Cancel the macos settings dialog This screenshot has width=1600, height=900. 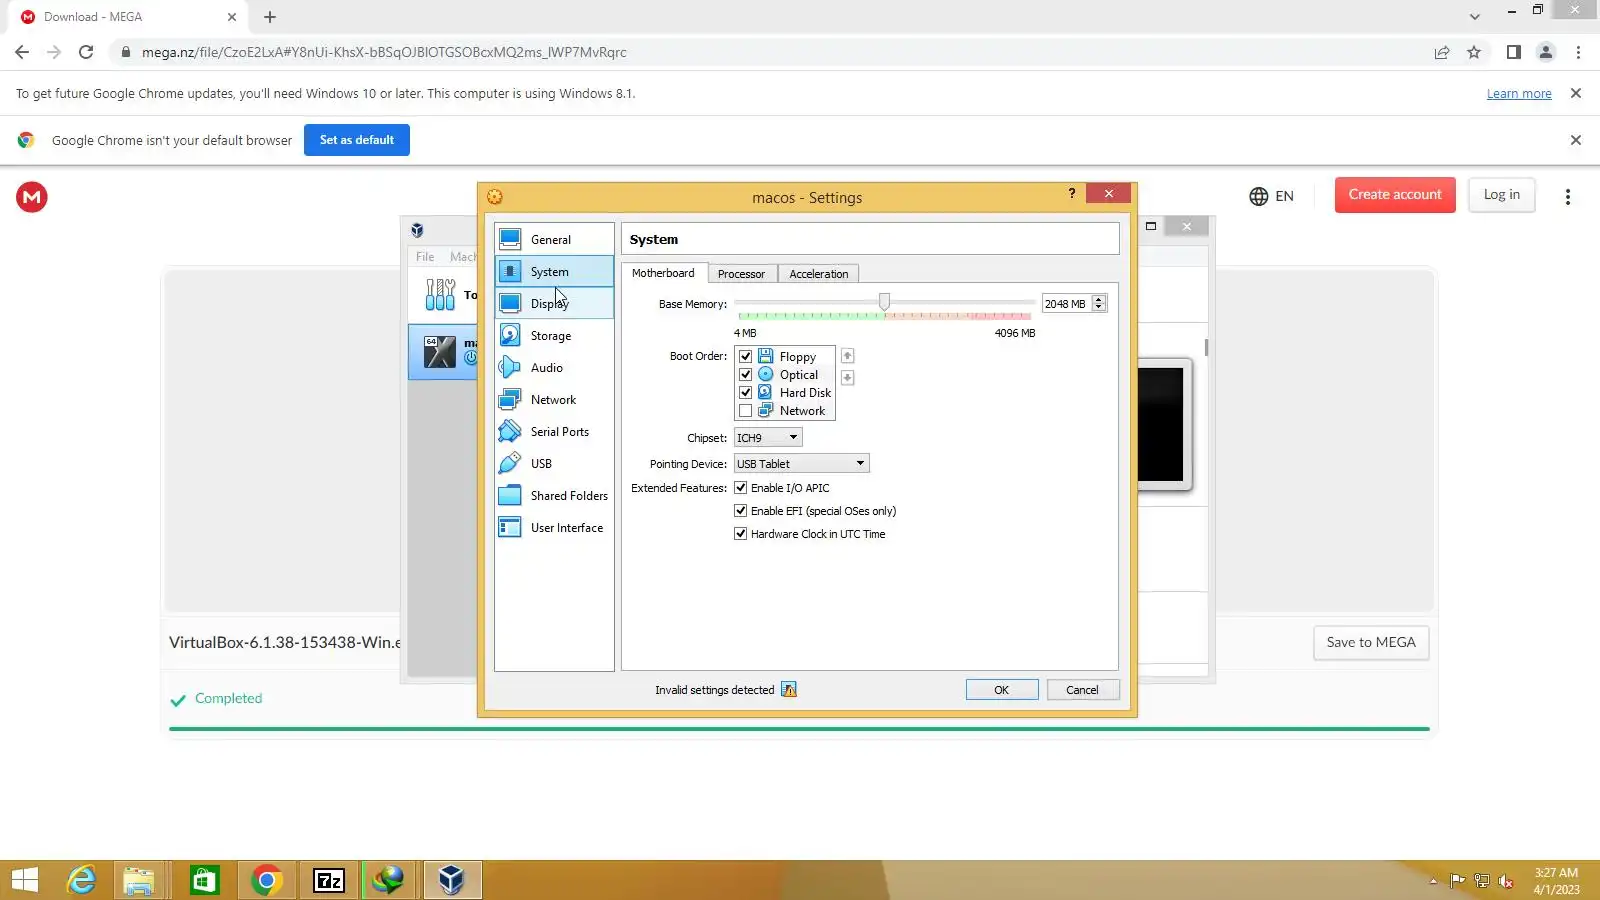(1083, 689)
